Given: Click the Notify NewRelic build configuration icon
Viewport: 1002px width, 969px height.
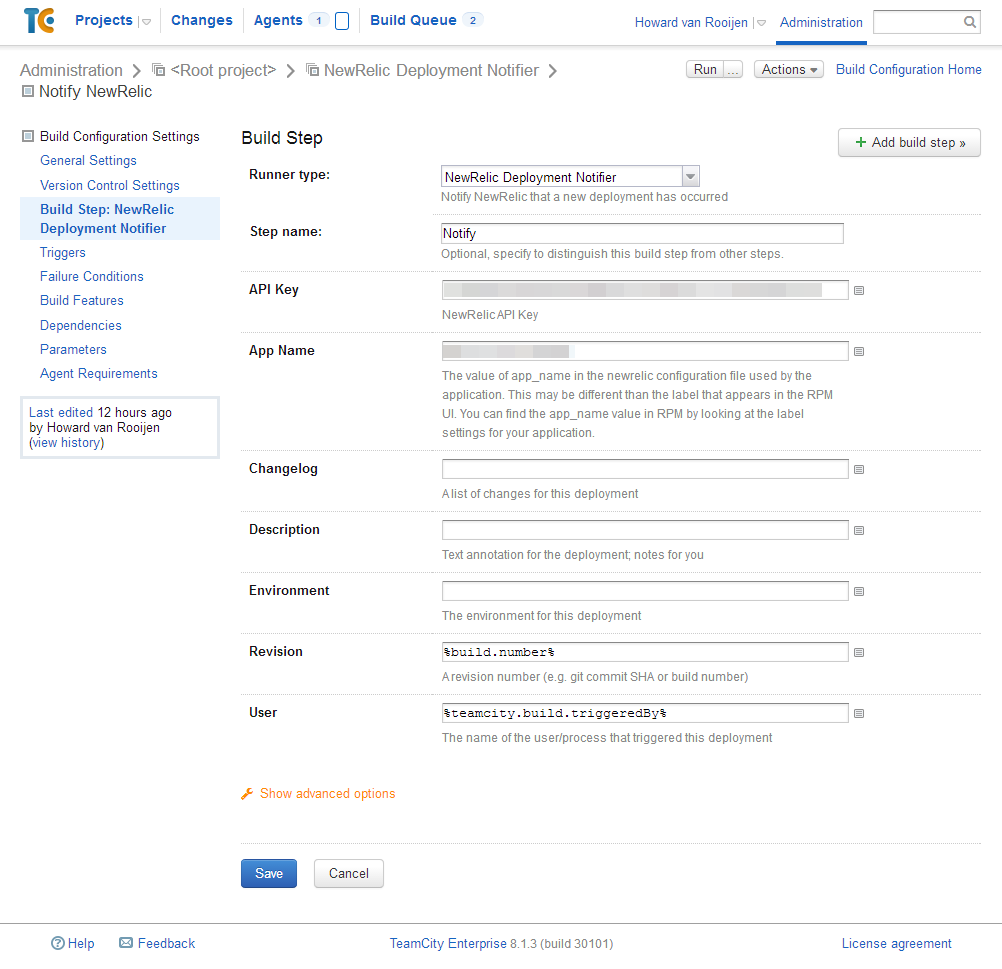Looking at the screenshot, I should point(27,91).
